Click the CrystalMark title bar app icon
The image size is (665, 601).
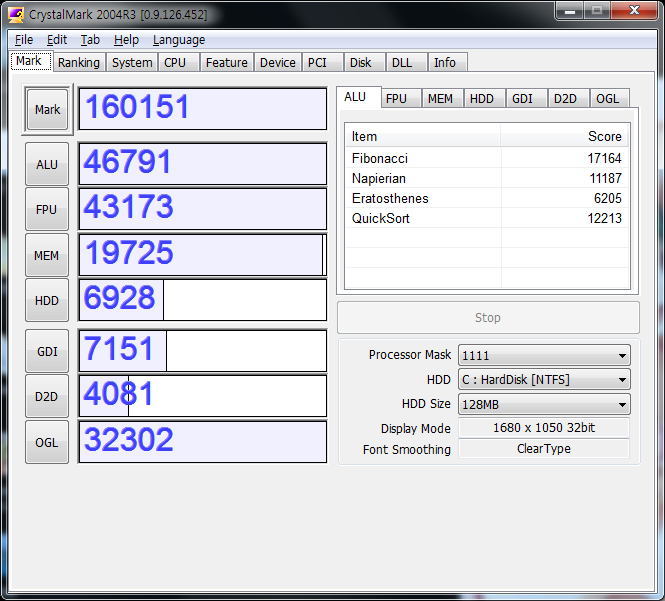pos(16,15)
